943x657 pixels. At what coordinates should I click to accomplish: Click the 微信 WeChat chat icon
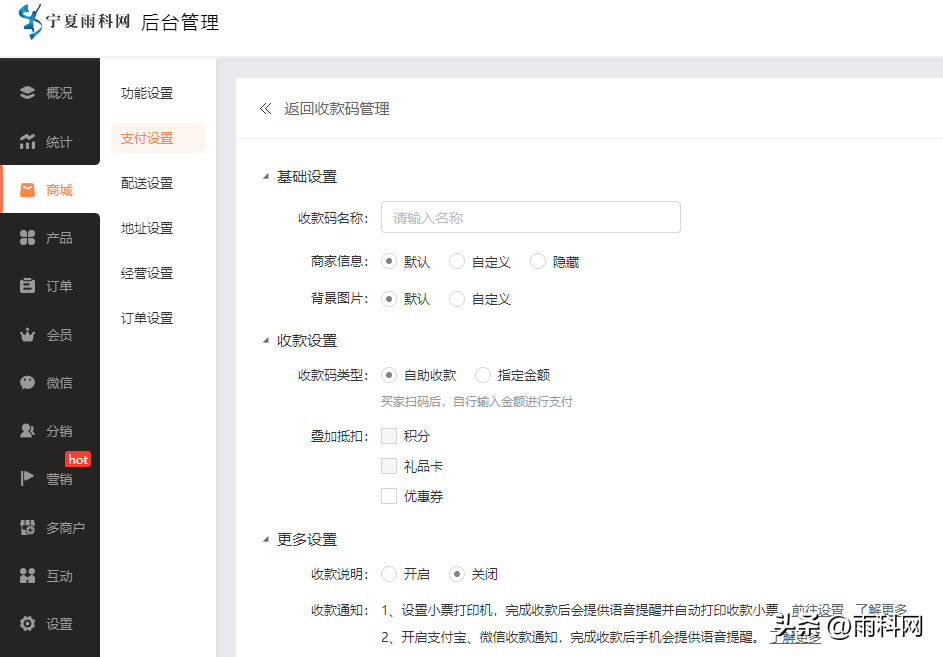point(28,383)
